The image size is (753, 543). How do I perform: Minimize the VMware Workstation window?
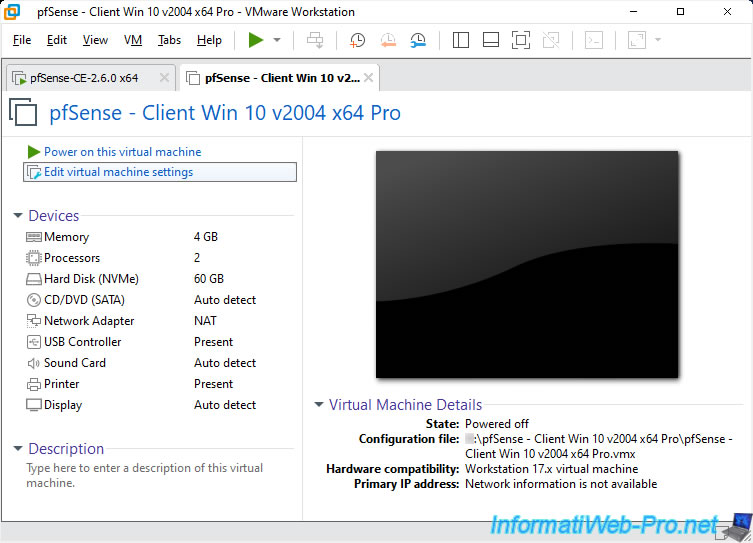633,12
